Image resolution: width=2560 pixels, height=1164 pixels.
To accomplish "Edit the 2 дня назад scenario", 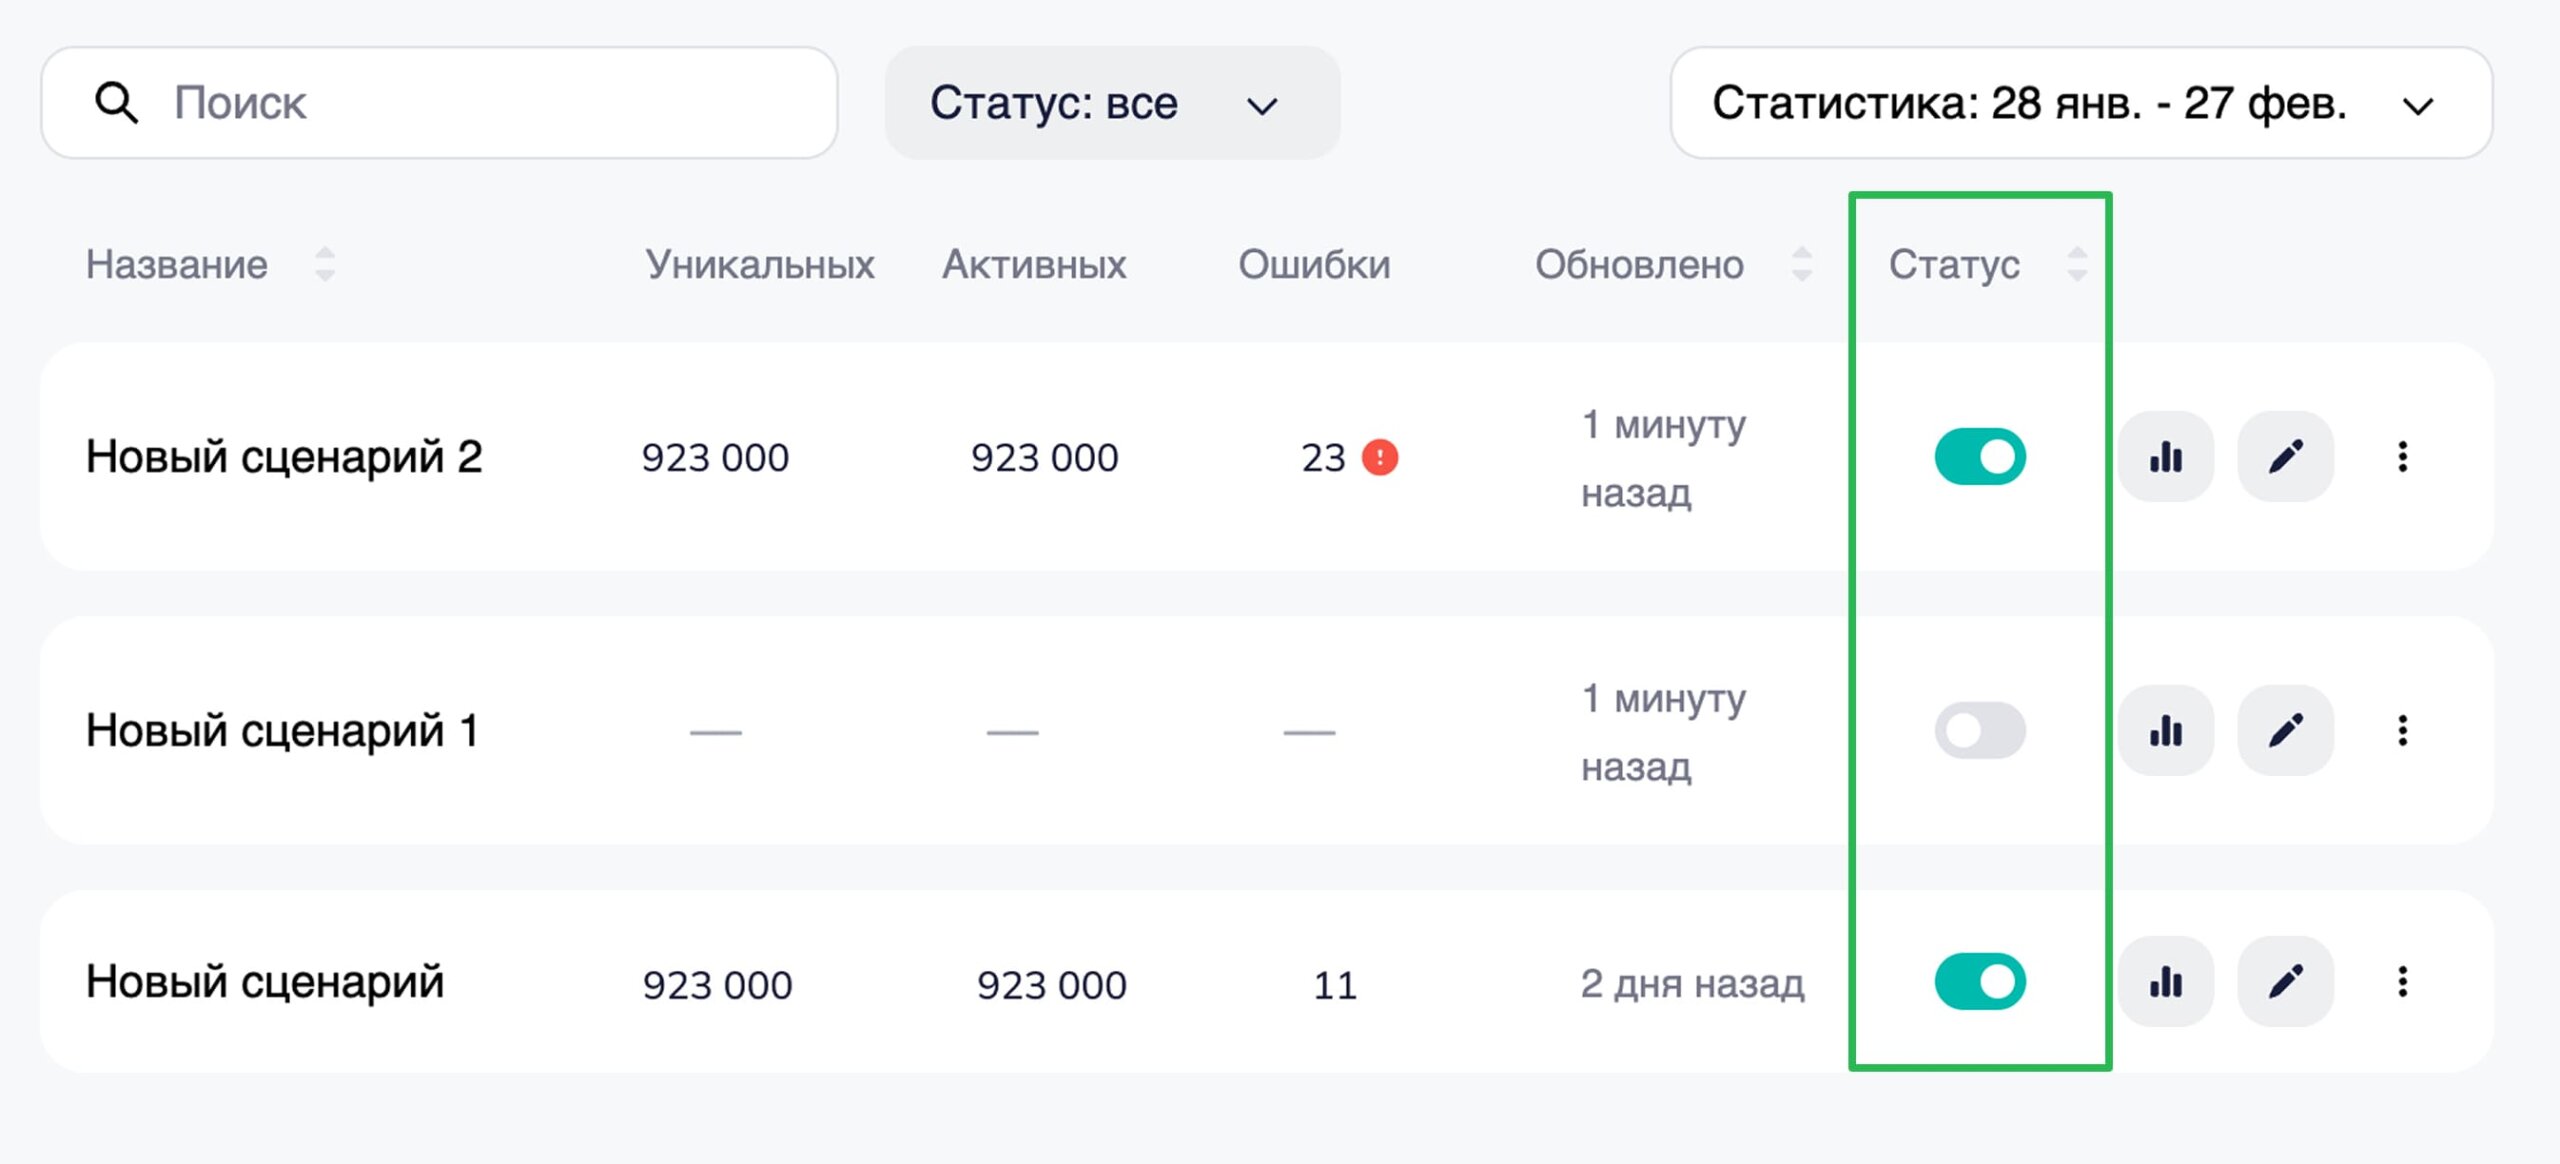I will pos(2285,982).
